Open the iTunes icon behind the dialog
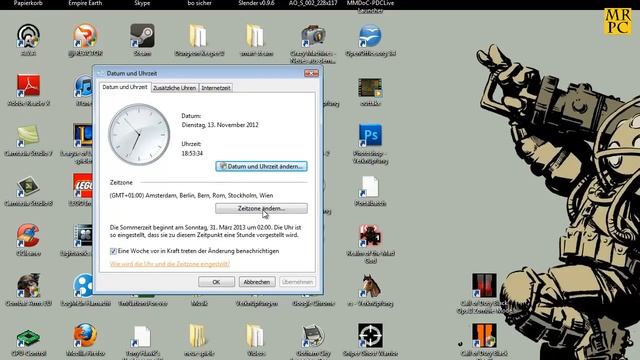Image resolution: width=640 pixels, height=360 pixels. [84, 86]
